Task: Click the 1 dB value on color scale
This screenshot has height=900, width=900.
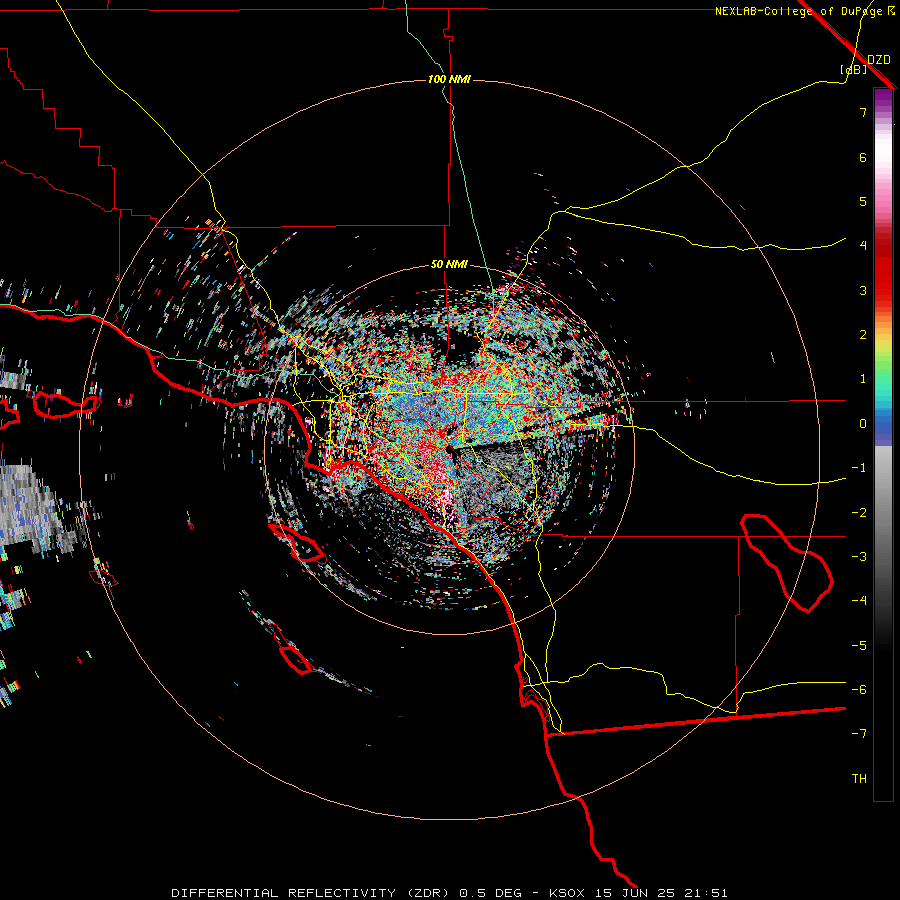Action: point(863,379)
